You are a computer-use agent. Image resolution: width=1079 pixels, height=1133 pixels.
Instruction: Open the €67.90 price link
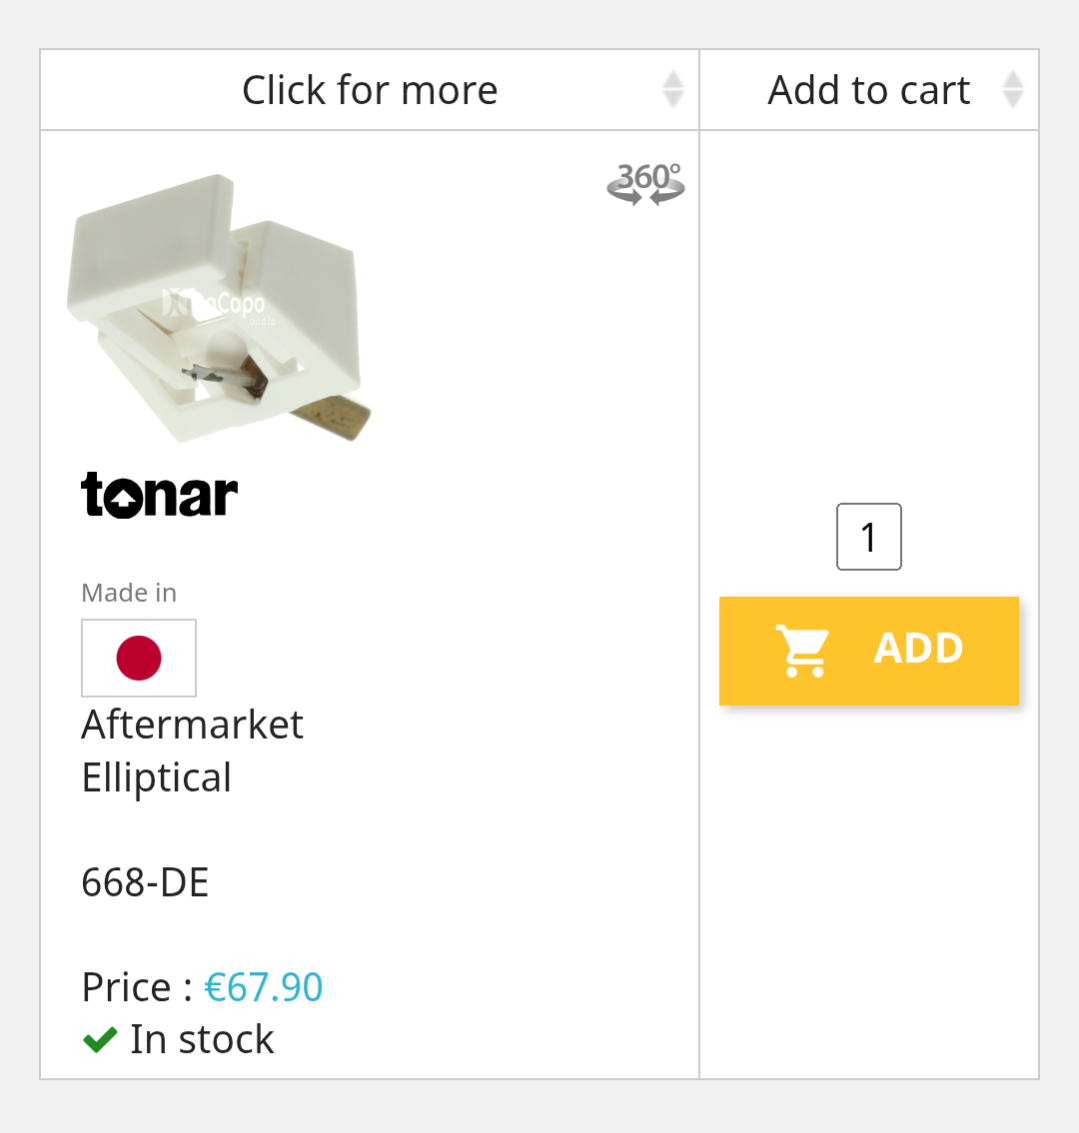click(264, 988)
